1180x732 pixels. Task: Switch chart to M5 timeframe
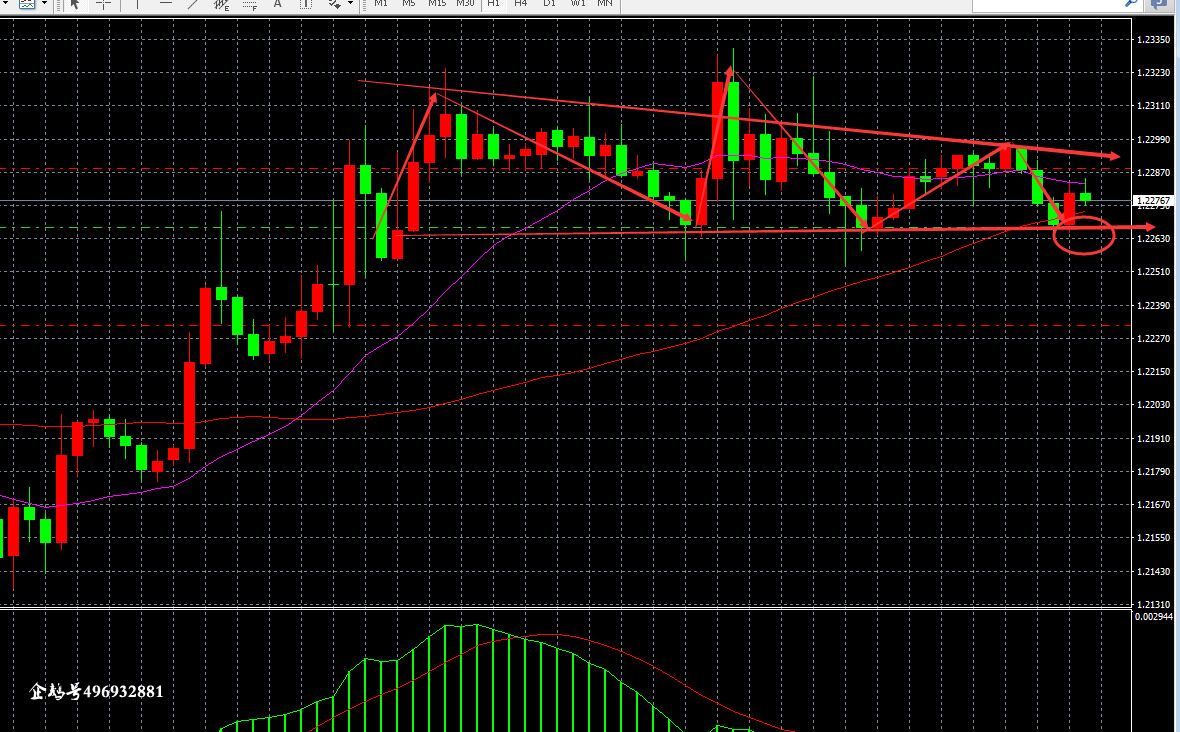pyautogui.click(x=409, y=4)
